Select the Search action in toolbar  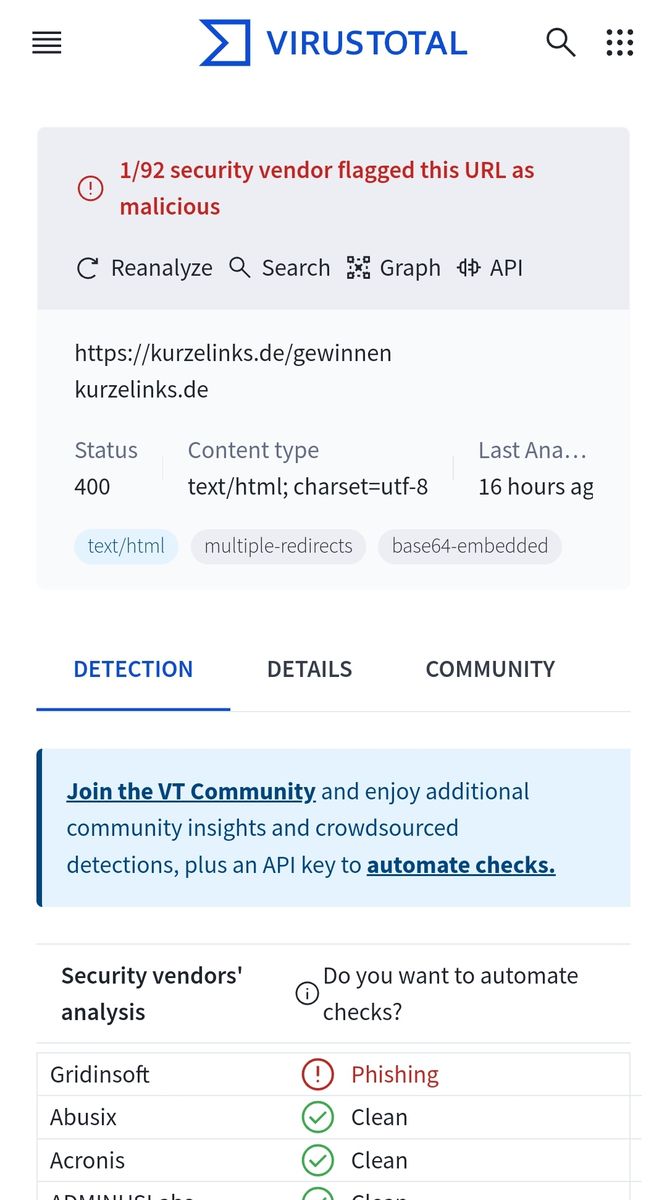(279, 268)
